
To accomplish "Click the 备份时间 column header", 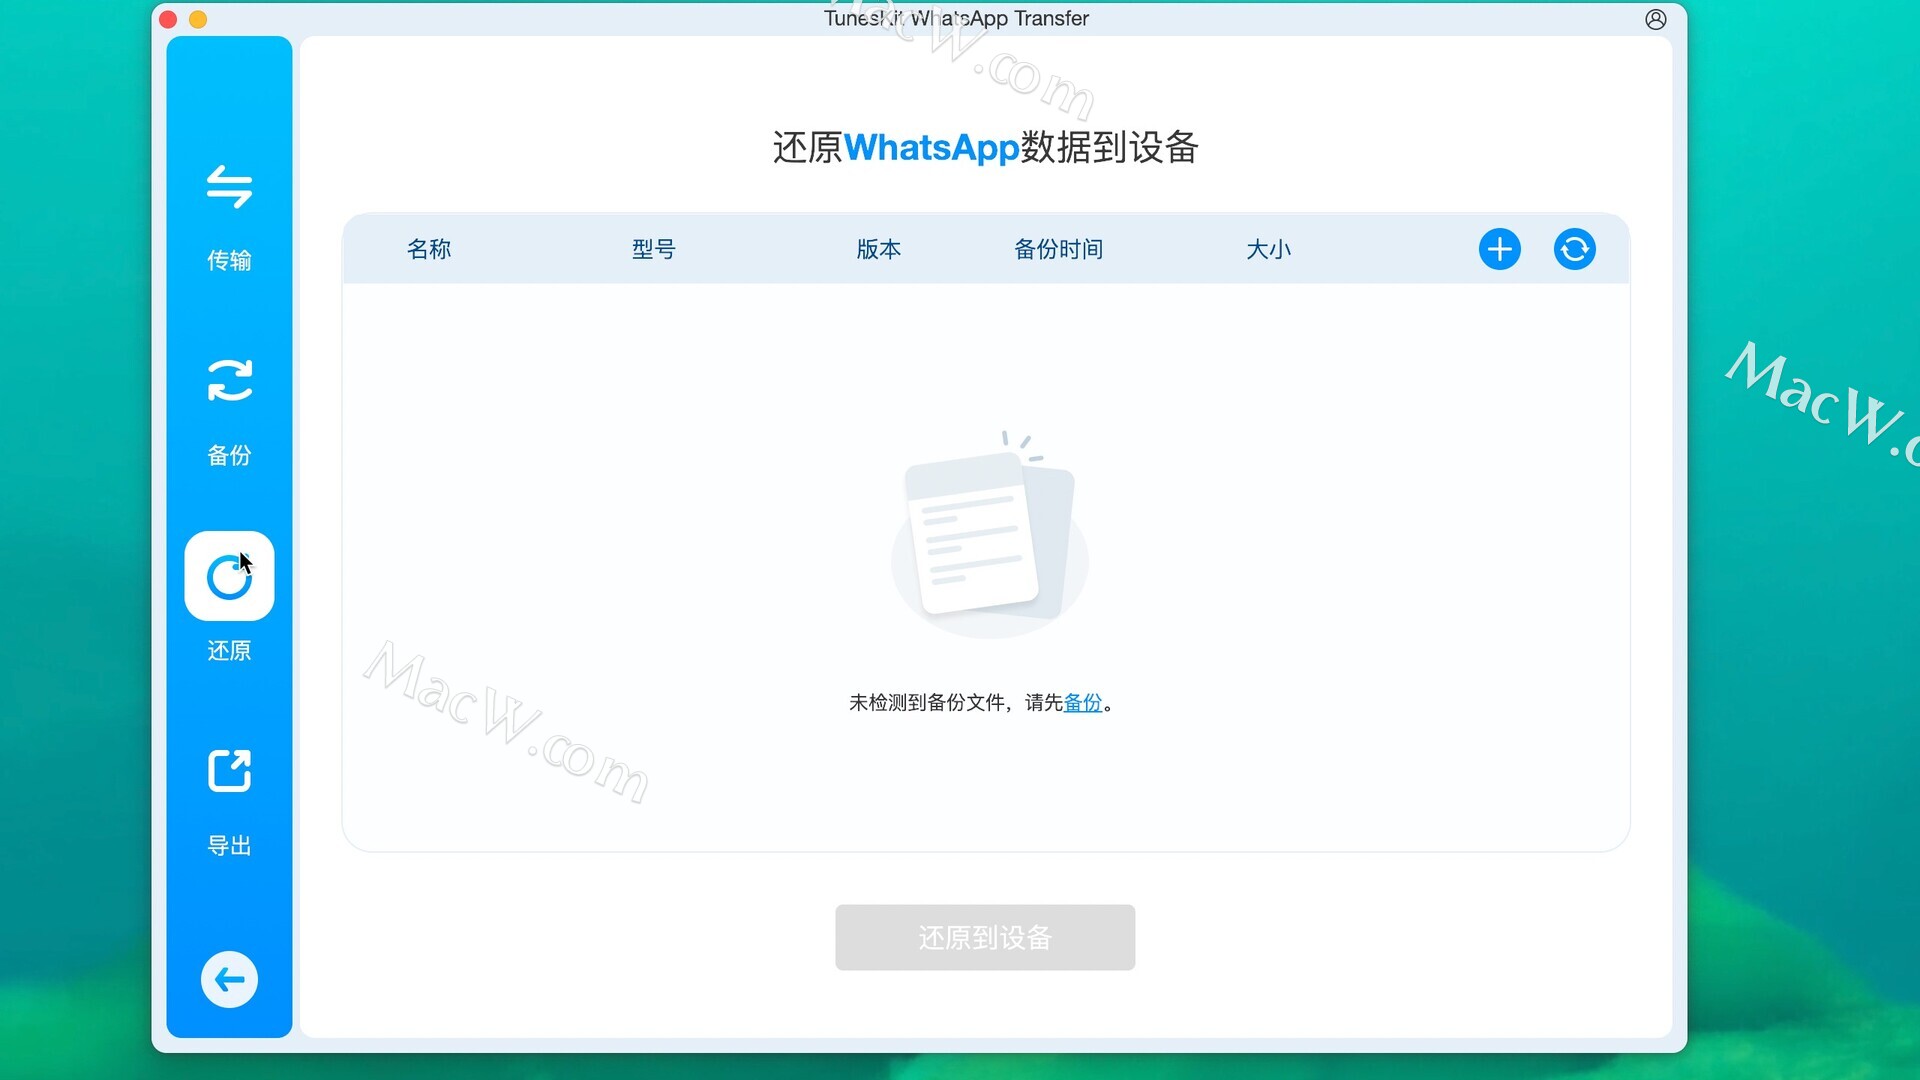I will coord(1059,249).
